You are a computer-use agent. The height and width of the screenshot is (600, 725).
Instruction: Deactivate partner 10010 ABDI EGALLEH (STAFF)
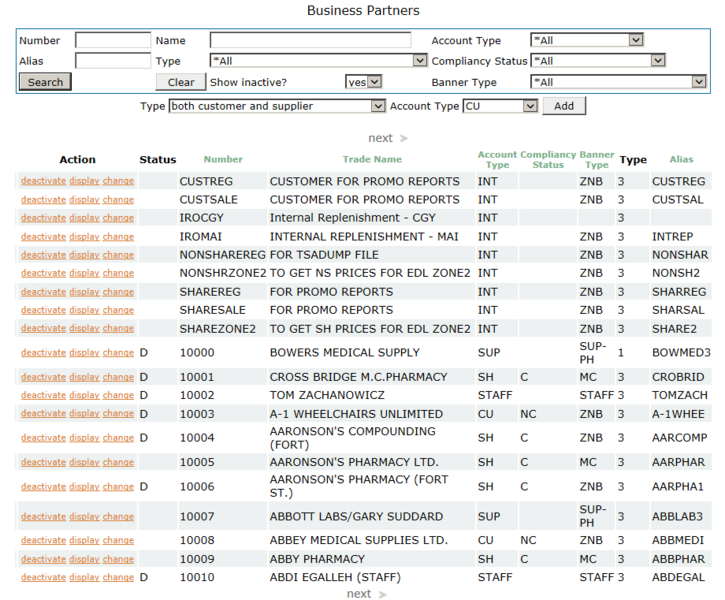point(43,577)
